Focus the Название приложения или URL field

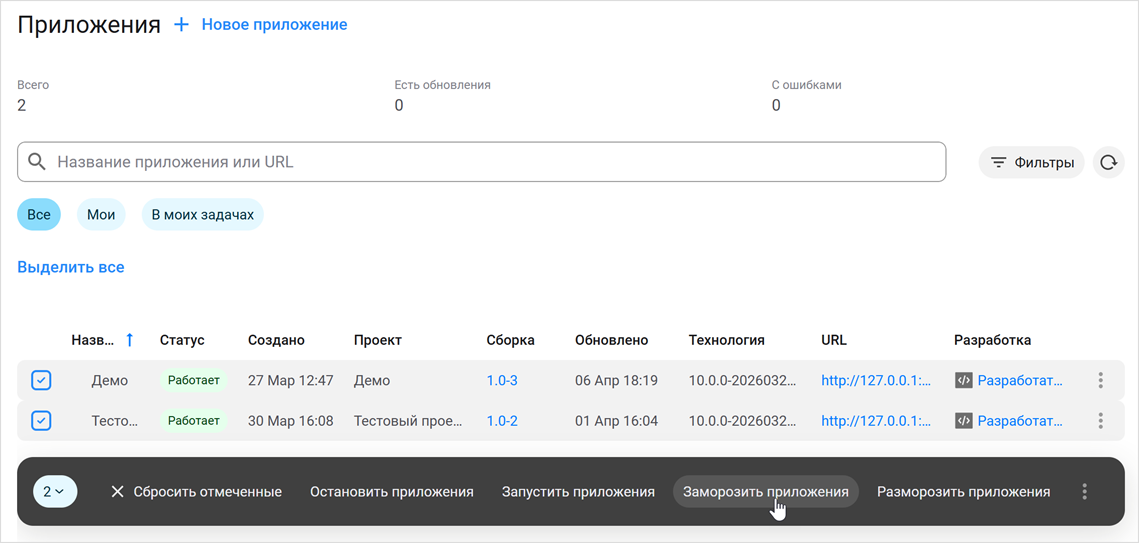pyautogui.click(x=482, y=162)
